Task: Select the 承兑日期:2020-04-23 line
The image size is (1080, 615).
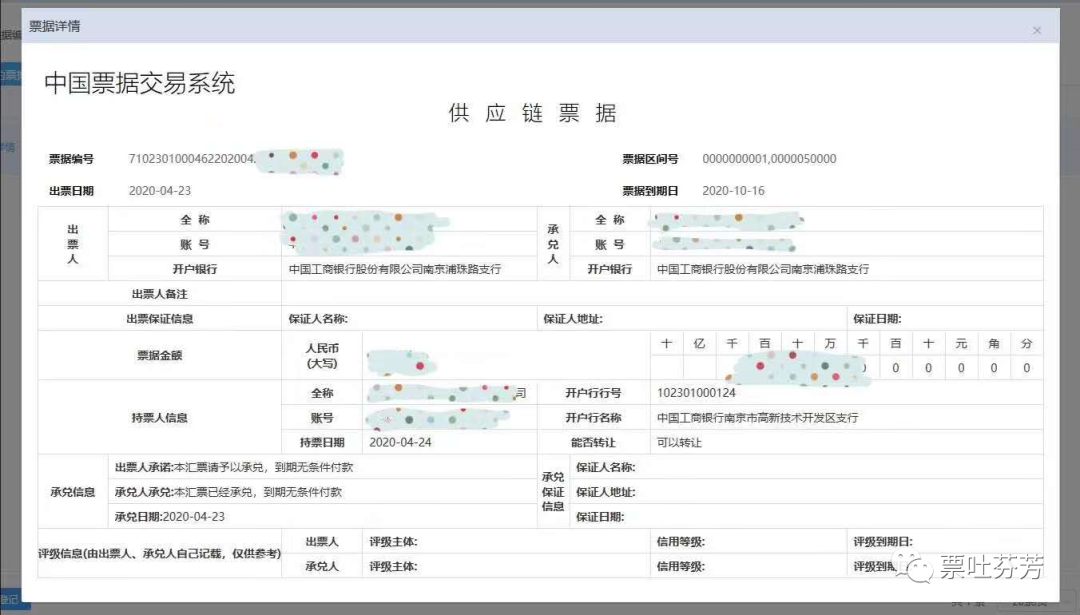Action: pyautogui.click(x=169, y=517)
